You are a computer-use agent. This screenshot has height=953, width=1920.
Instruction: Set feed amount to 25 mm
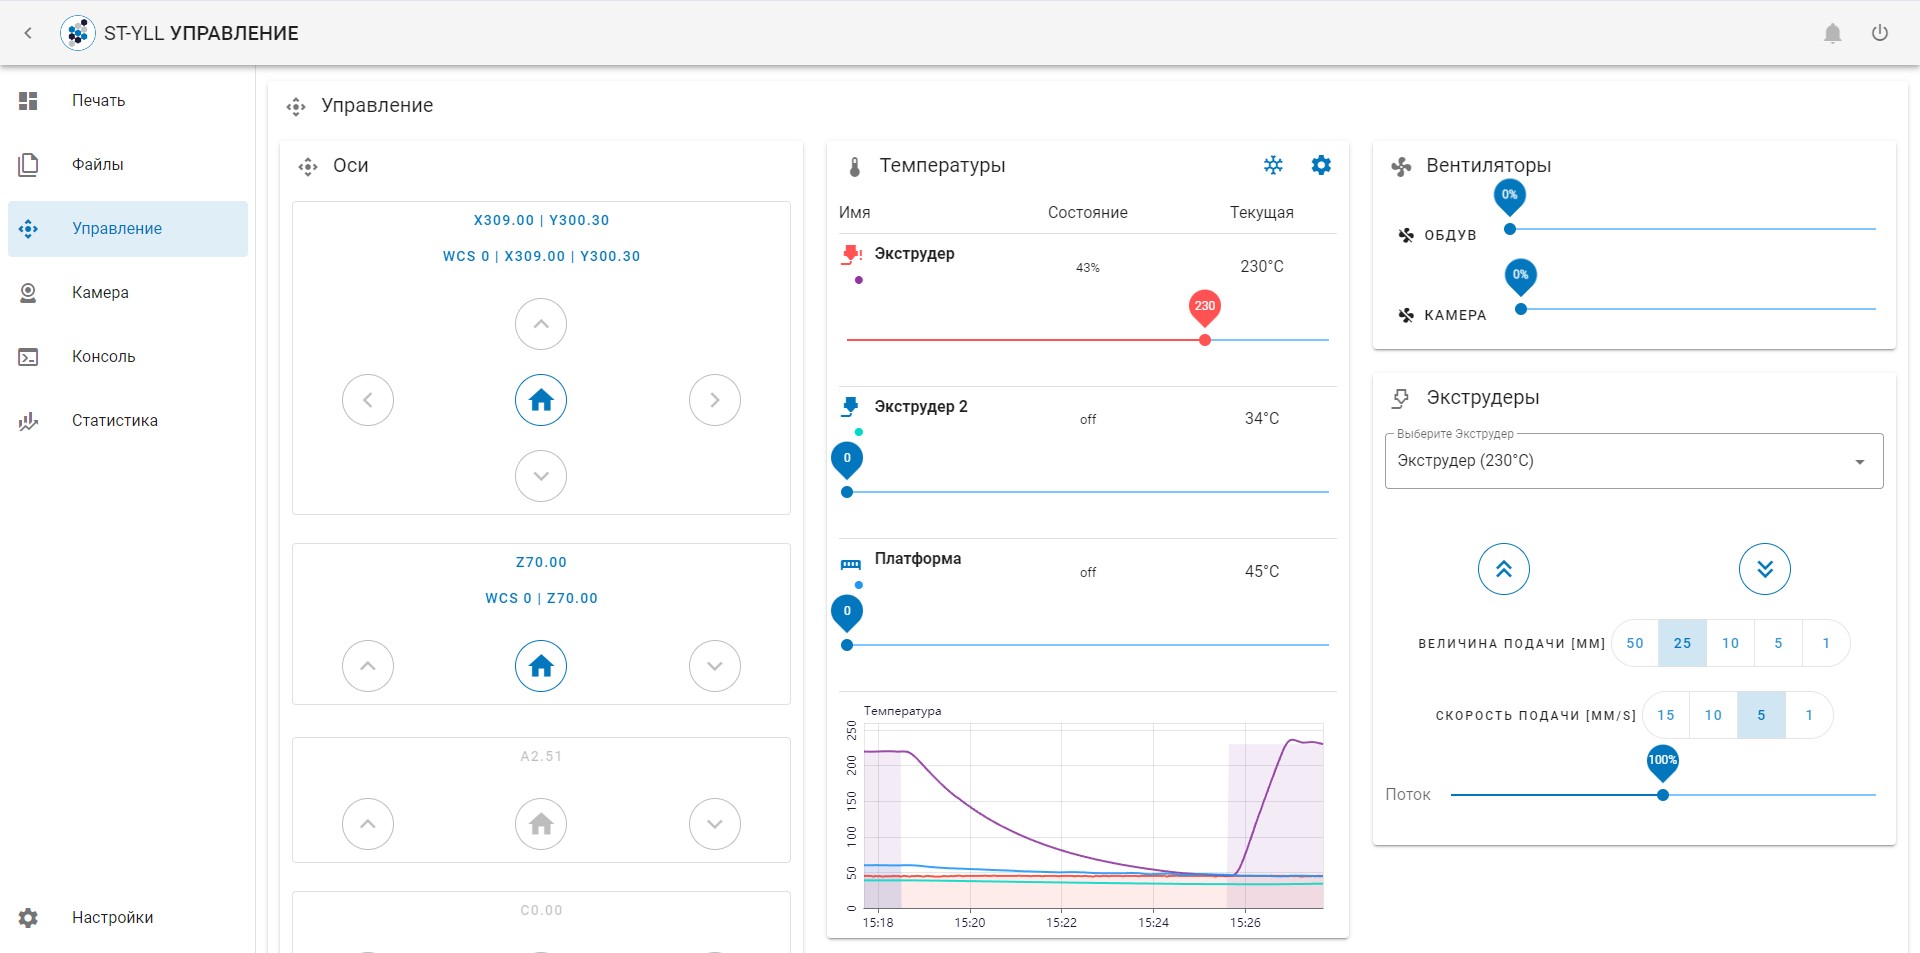pos(1683,643)
